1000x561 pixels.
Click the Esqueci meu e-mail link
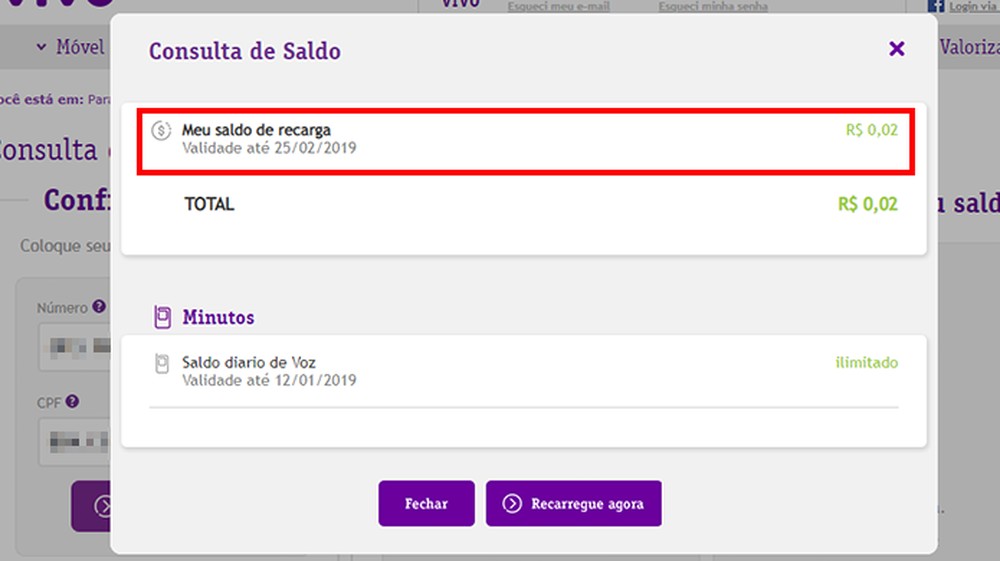click(x=559, y=6)
